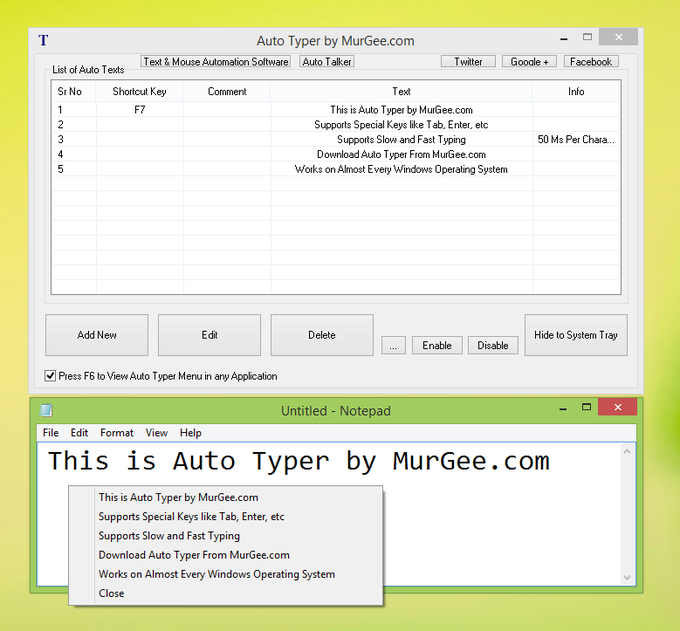Toggle Press F6 to View Menu checkbox
The height and width of the screenshot is (631, 680).
pos(51,376)
